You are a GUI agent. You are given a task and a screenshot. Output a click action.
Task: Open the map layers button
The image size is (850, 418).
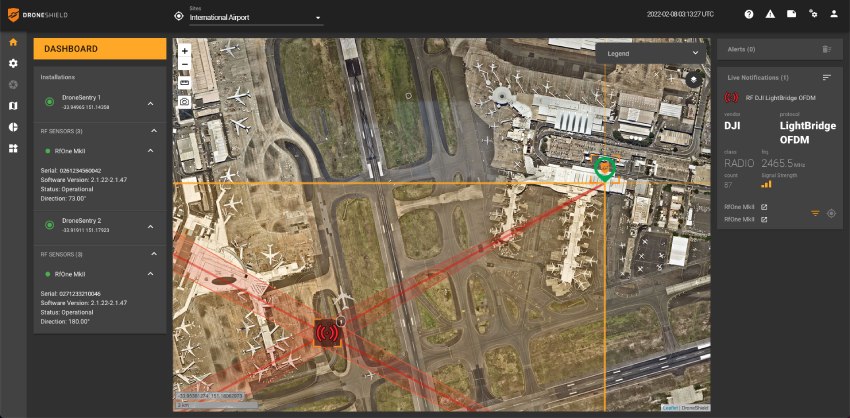point(695,78)
